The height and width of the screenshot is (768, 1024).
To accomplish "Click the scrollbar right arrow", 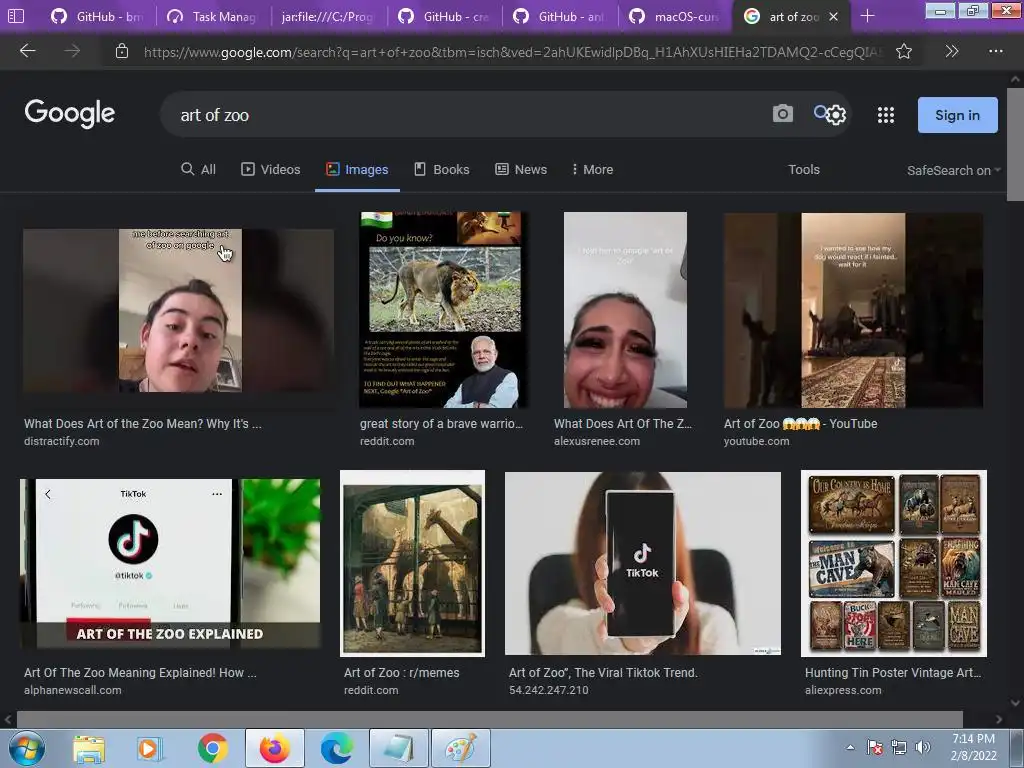I will point(999,720).
